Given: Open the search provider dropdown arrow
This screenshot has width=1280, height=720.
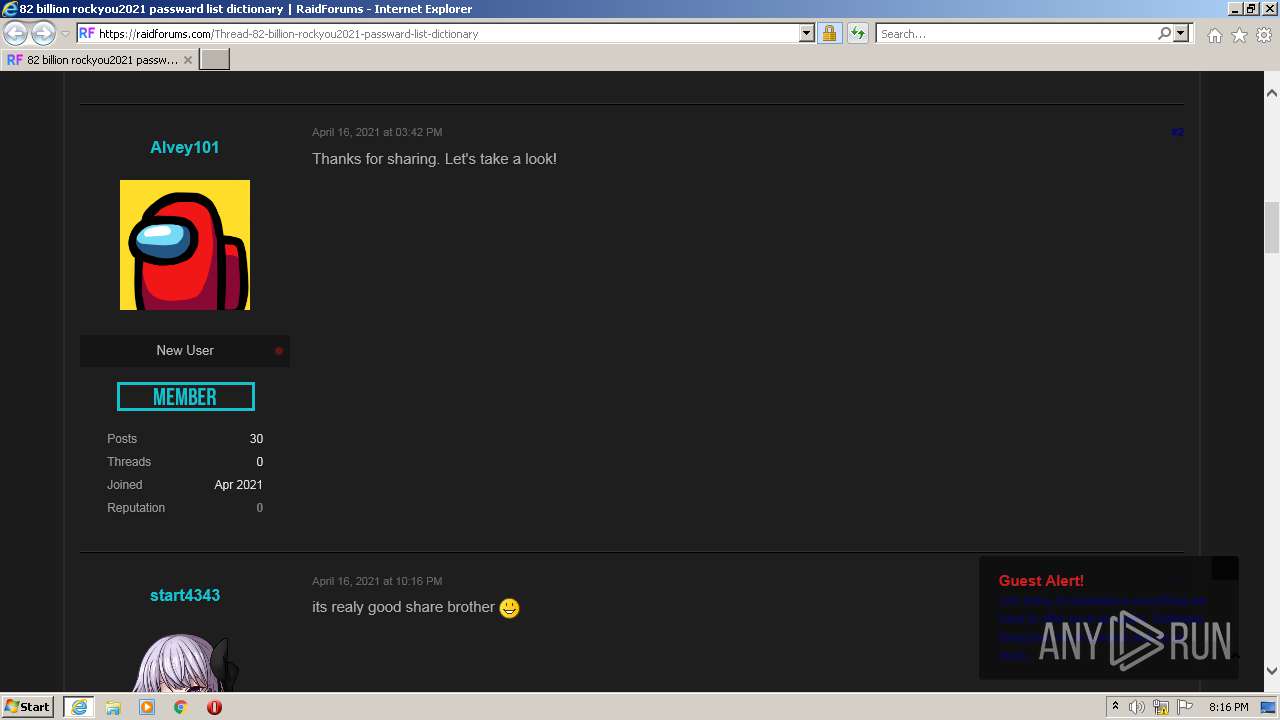Looking at the screenshot, I should click(x=1181, y=34).
